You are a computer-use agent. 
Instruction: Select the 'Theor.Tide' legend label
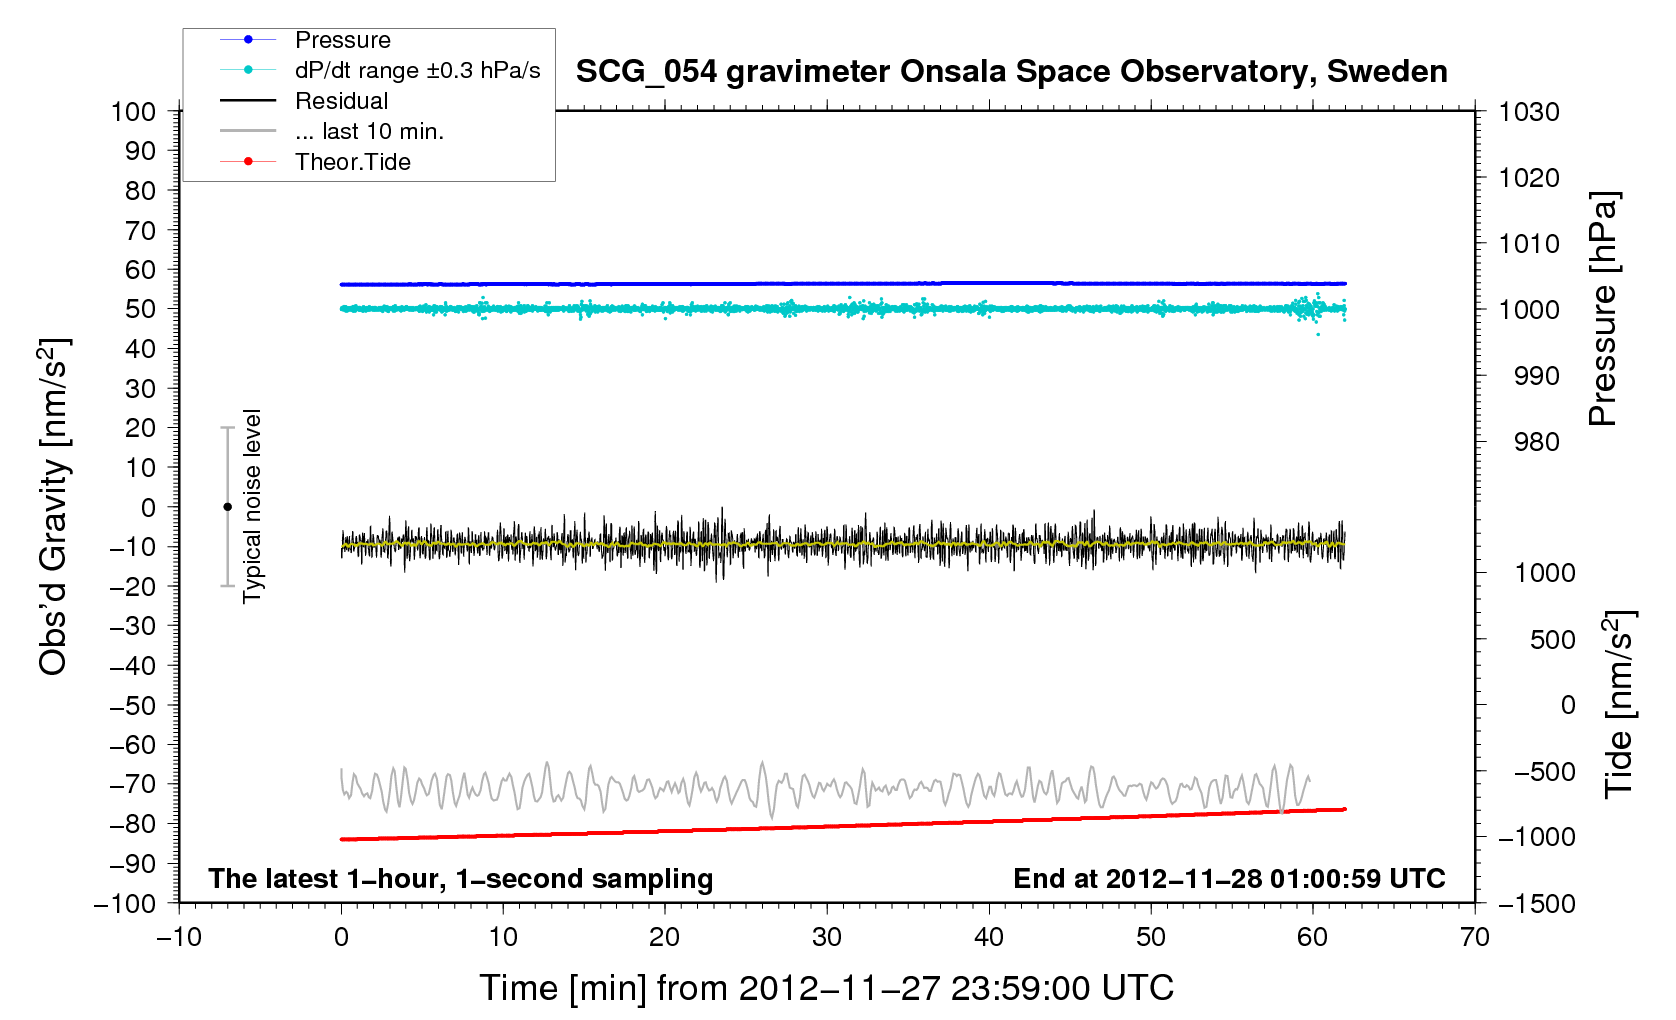352,162
